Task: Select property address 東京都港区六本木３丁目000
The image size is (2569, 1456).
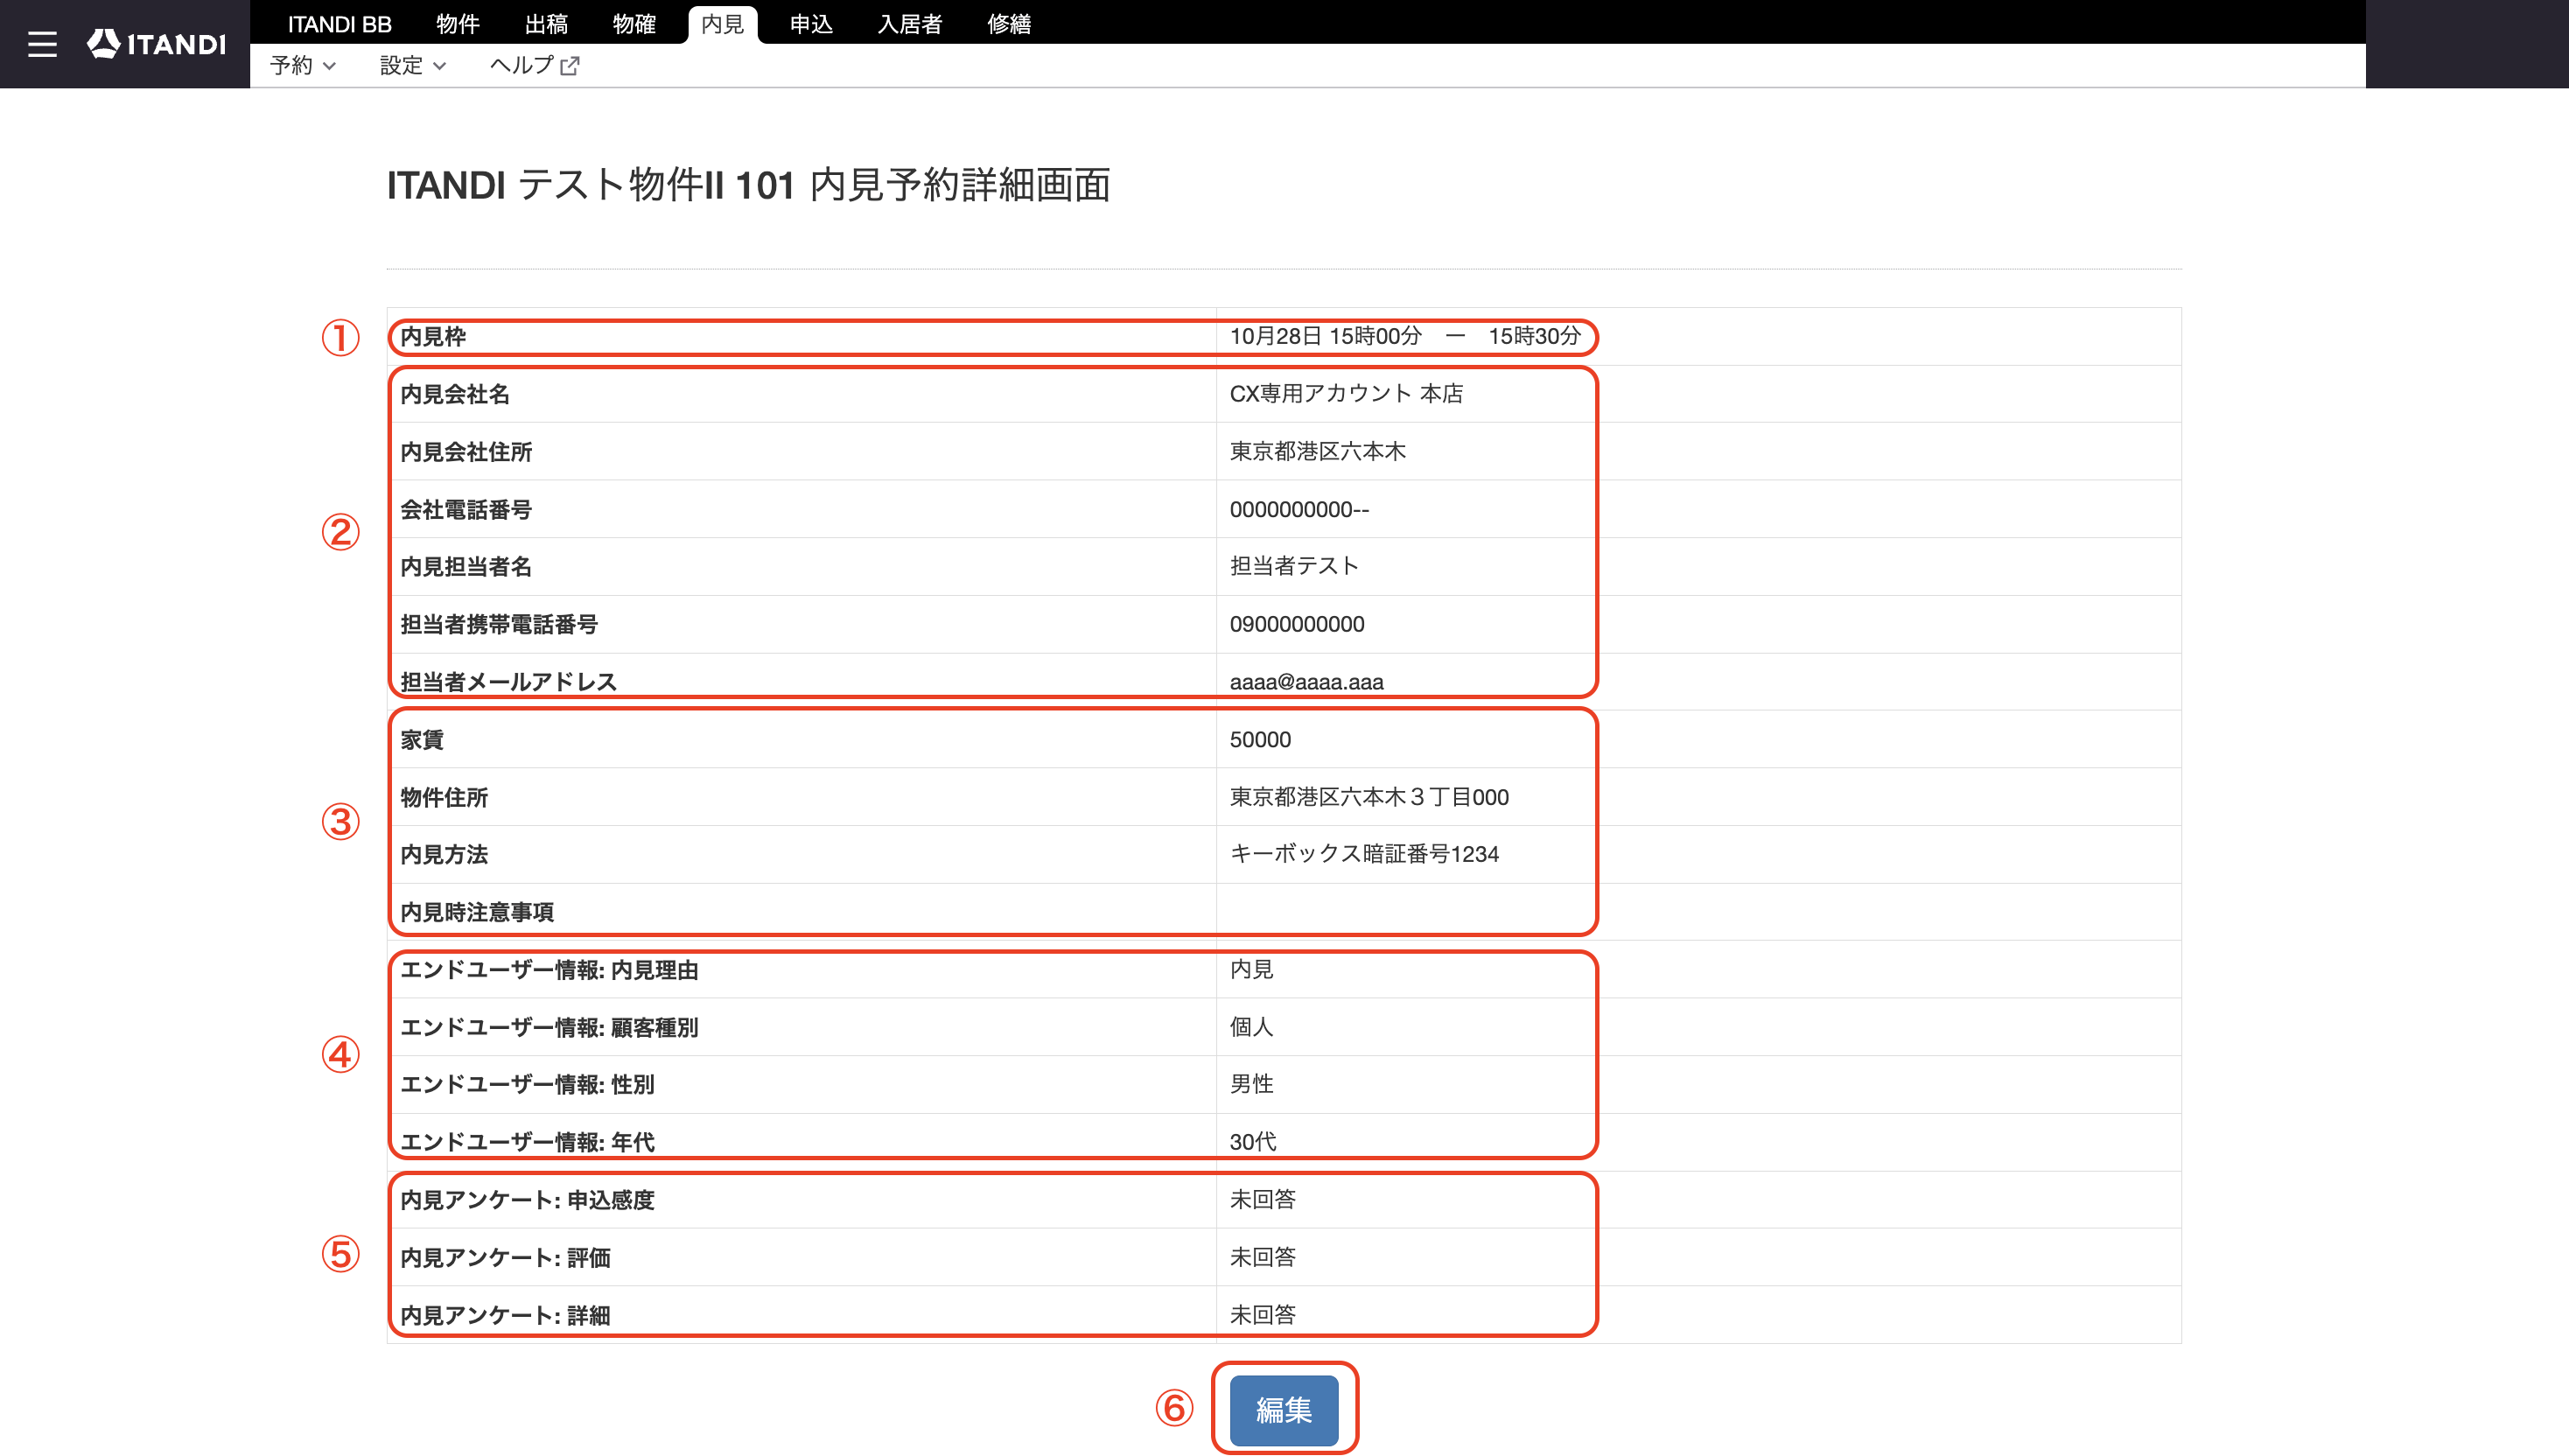Action: (1369, 797)
